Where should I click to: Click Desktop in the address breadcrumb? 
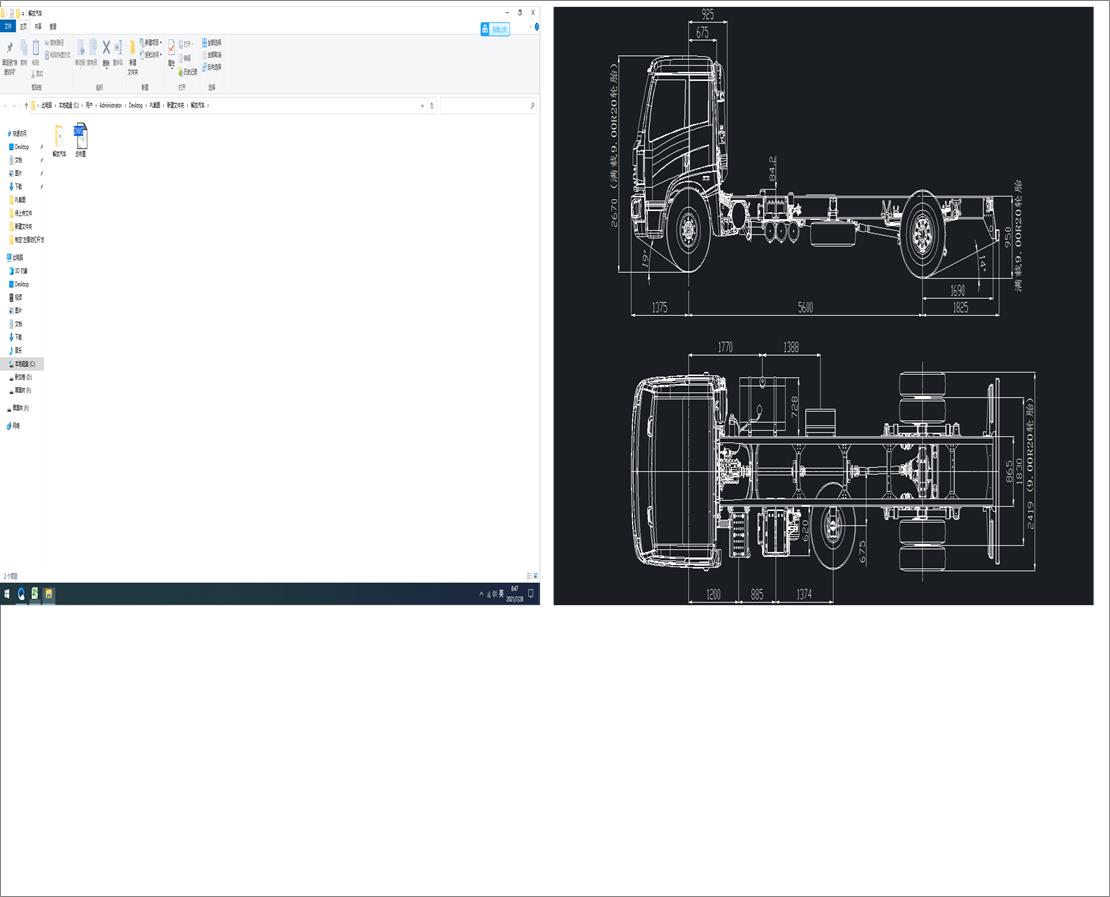coord(135,105)
